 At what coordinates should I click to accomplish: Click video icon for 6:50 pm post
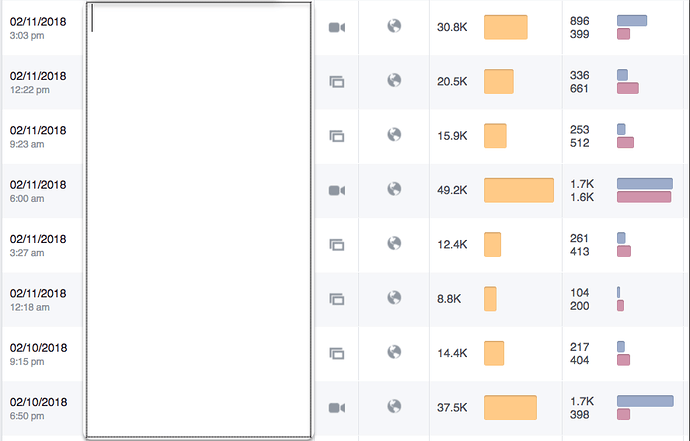(337, 408)
